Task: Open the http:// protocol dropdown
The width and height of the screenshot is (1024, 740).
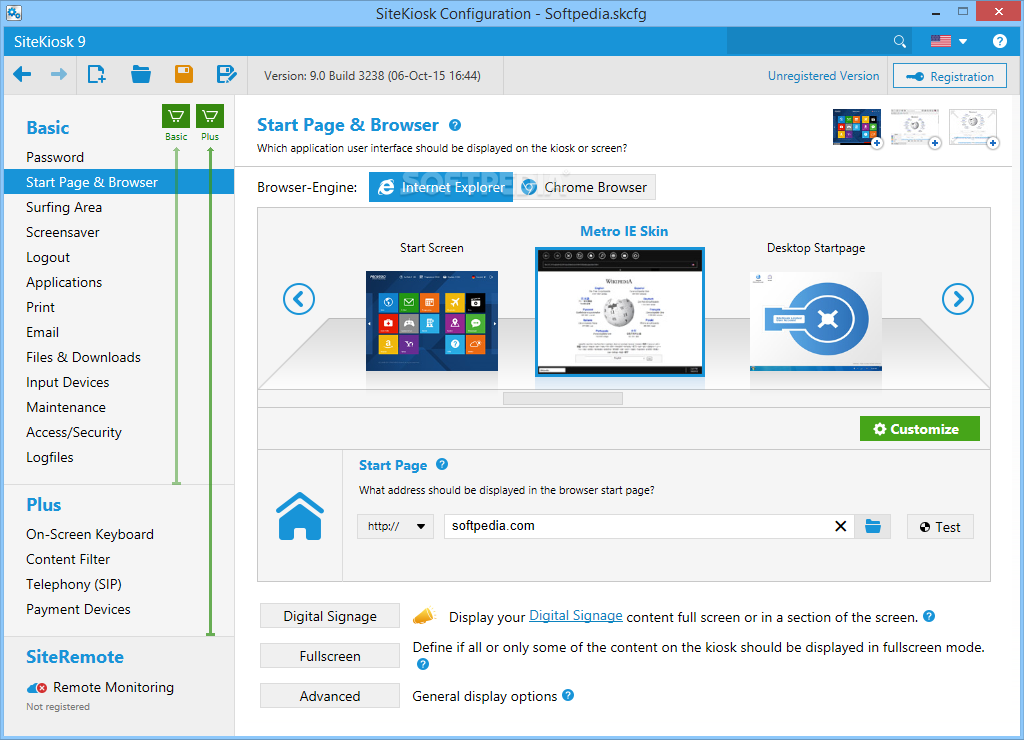Action: point(395,526)
